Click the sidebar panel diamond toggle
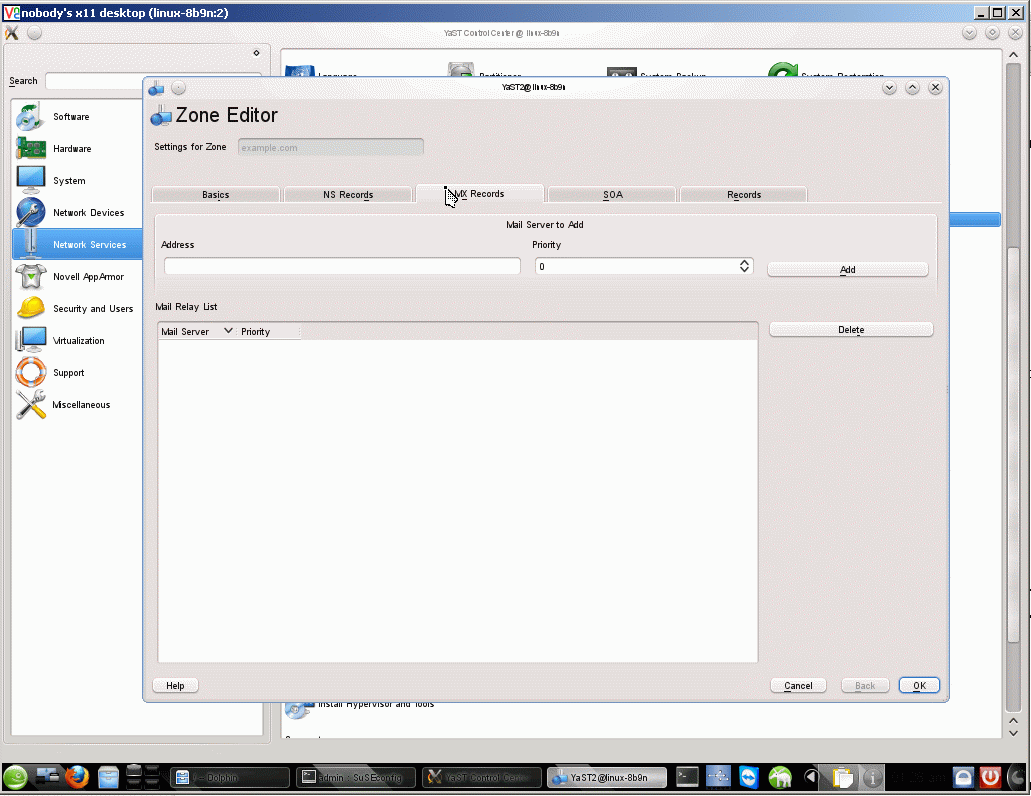Screen dimensions: 1031x796 click(256, 53)
